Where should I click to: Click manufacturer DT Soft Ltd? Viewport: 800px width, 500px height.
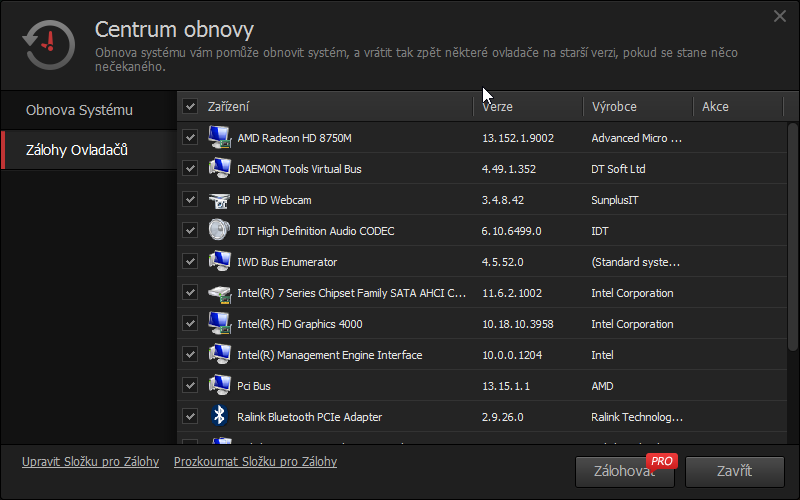[618, 169]
